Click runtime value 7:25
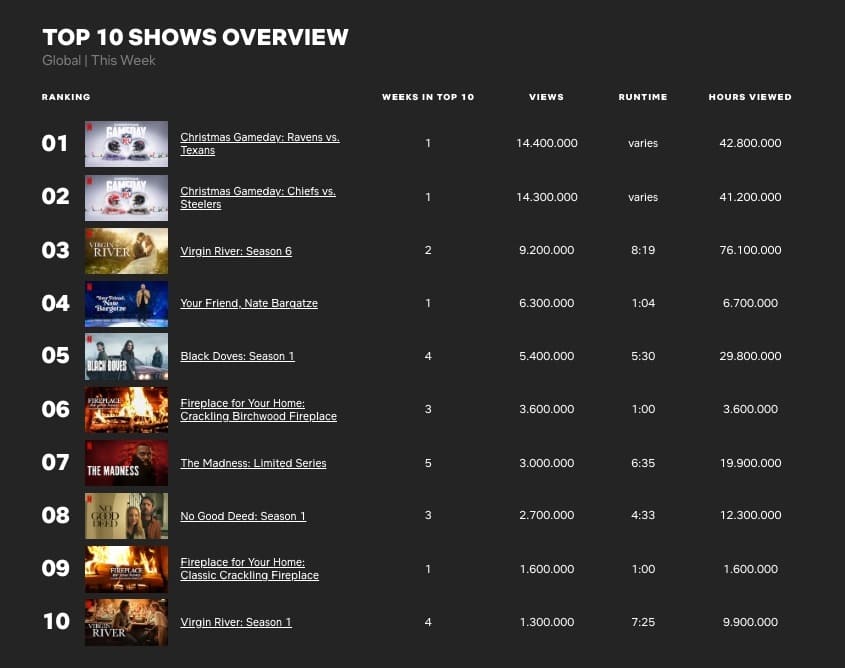This screenshot has height=668, width=845. pyautogui.click(x=643, y=622)
